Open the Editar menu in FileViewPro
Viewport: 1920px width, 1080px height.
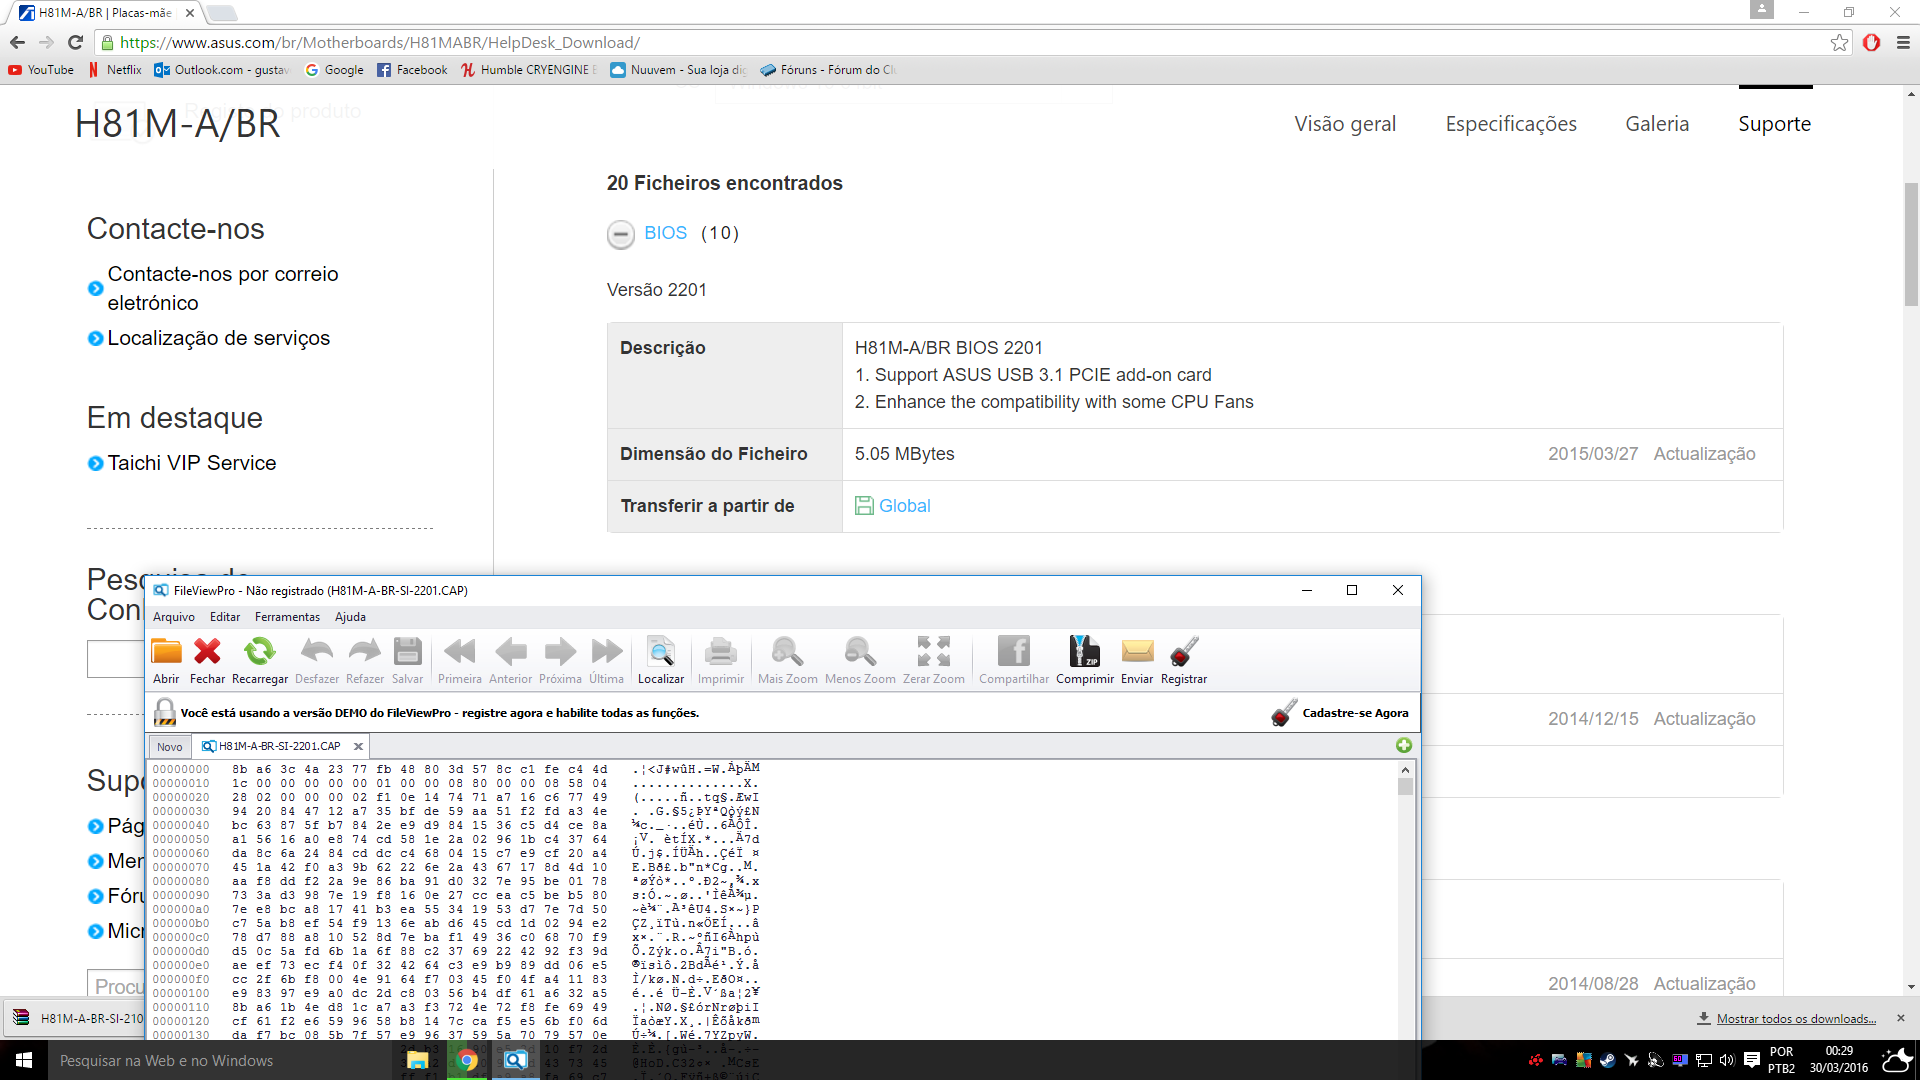click(x=225, y=617)
